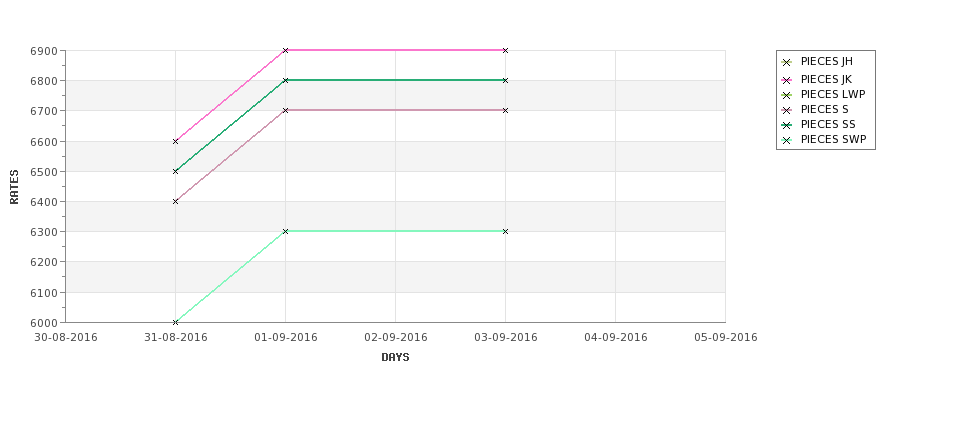Click the PIECES S legend marker icon
Viewport: 975px width, 429px height.
787,110
